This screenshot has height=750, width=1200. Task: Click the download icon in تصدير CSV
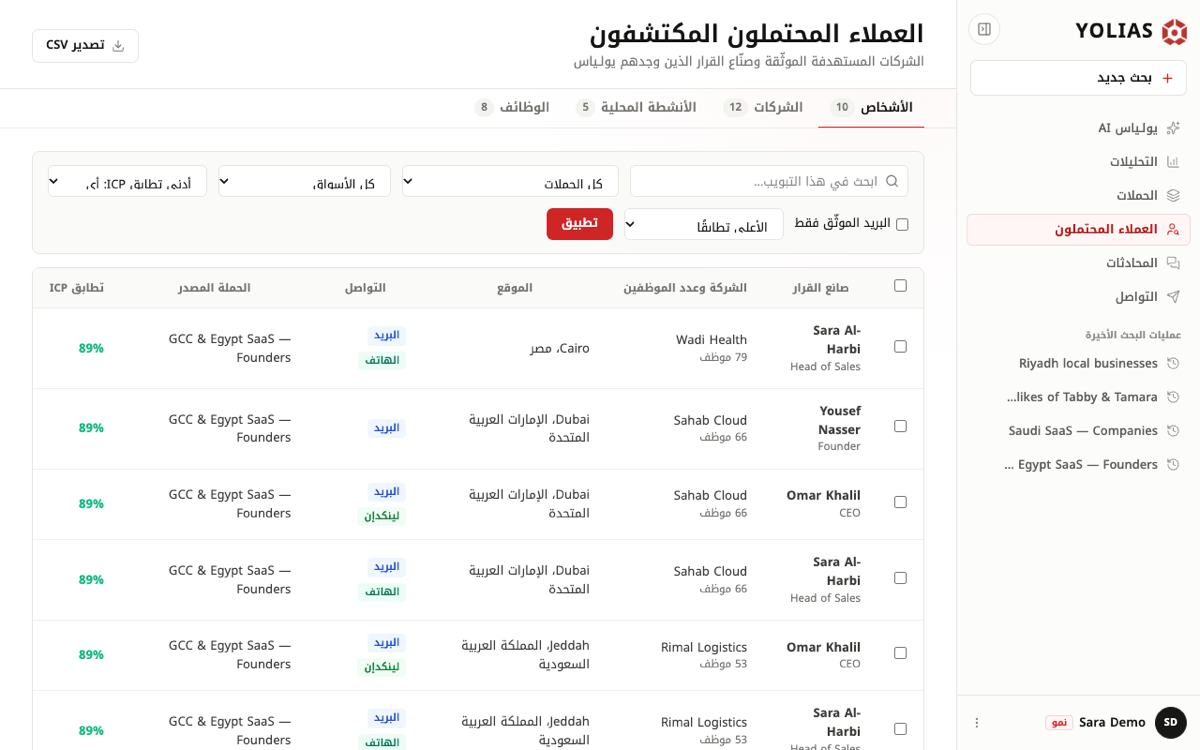click(118, 46)
